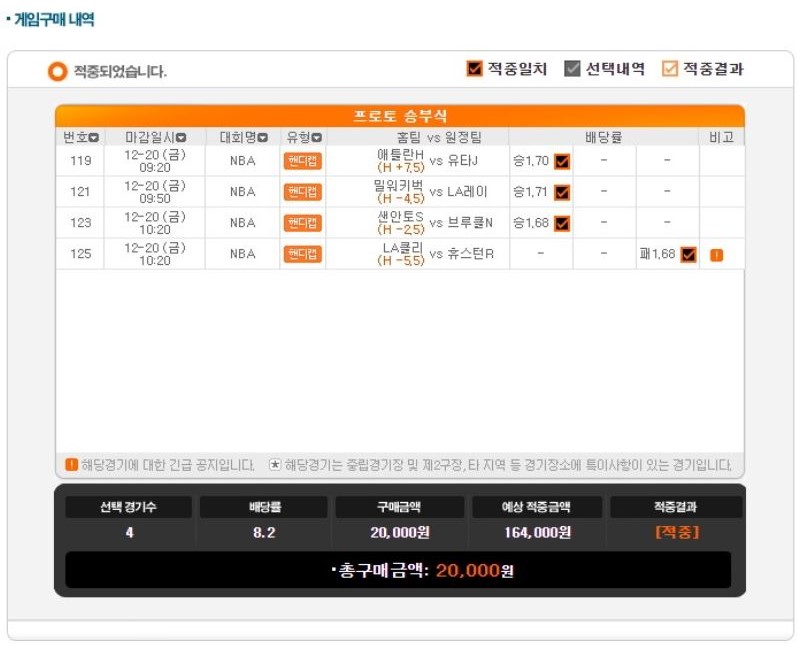Viewport: 797px width, 646px height.
Task: Toggle the 적중일치 checkbox
Action: (x=474, y=69)
